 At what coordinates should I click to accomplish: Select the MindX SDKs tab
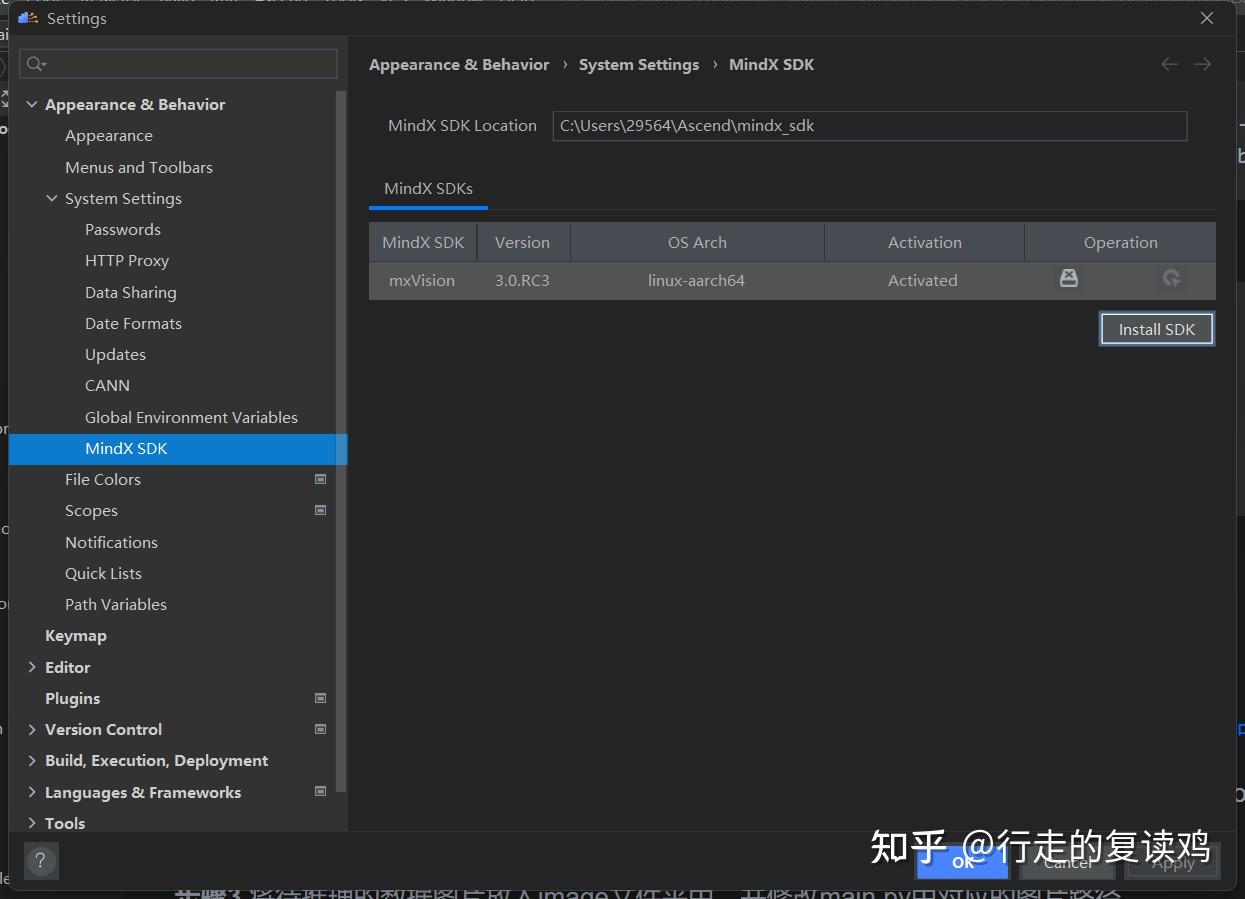tap(428, 188)
